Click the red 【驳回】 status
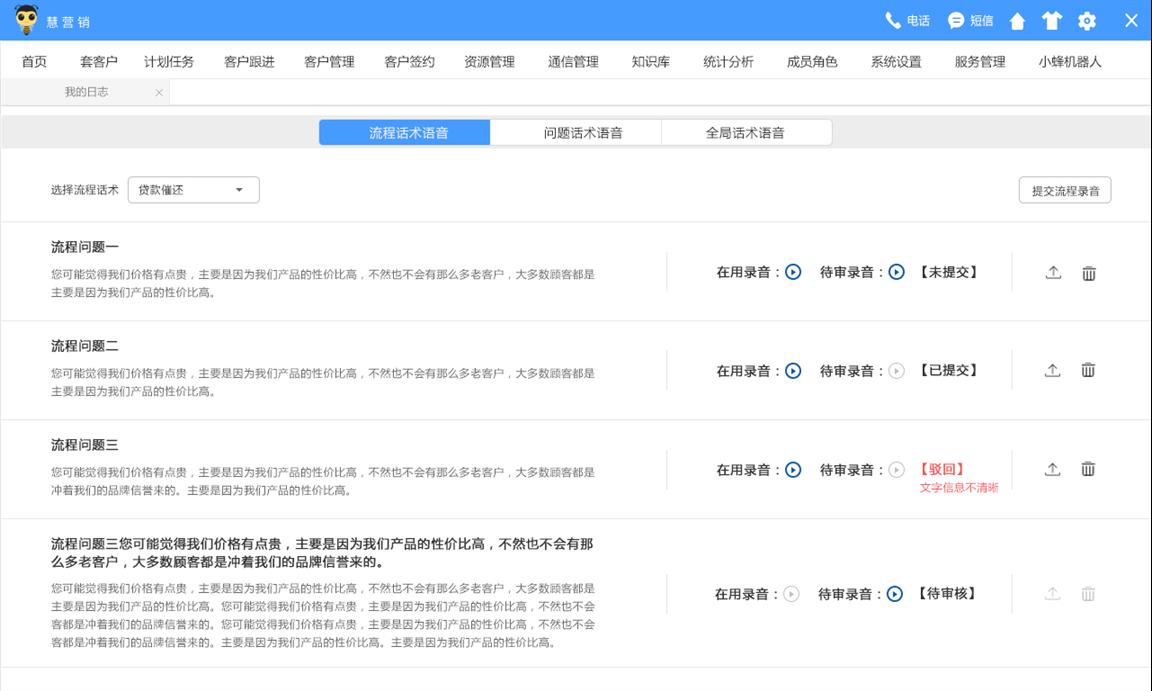This screenshot has width=1152, height=691. [x=942, y=468]
